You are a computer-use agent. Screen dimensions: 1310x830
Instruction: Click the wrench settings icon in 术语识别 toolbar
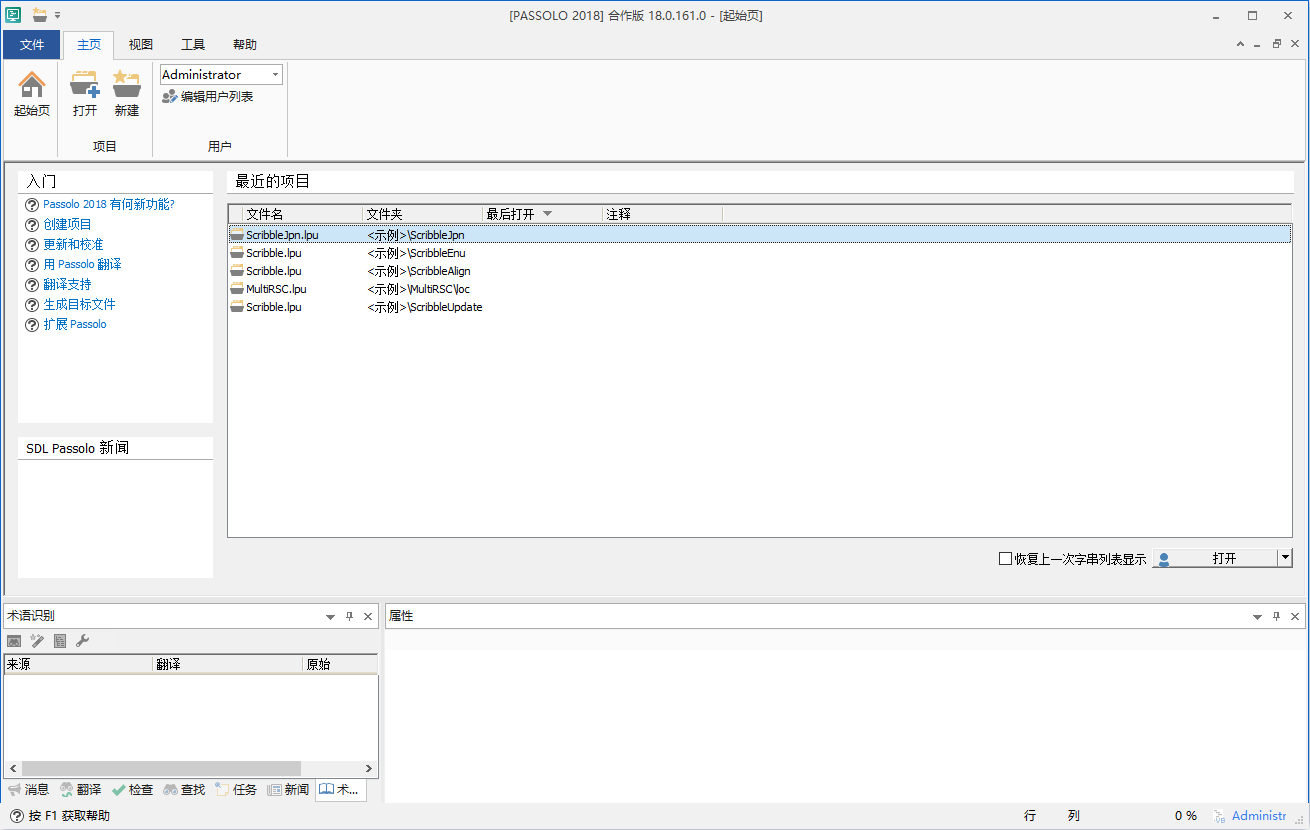[83, 641]
